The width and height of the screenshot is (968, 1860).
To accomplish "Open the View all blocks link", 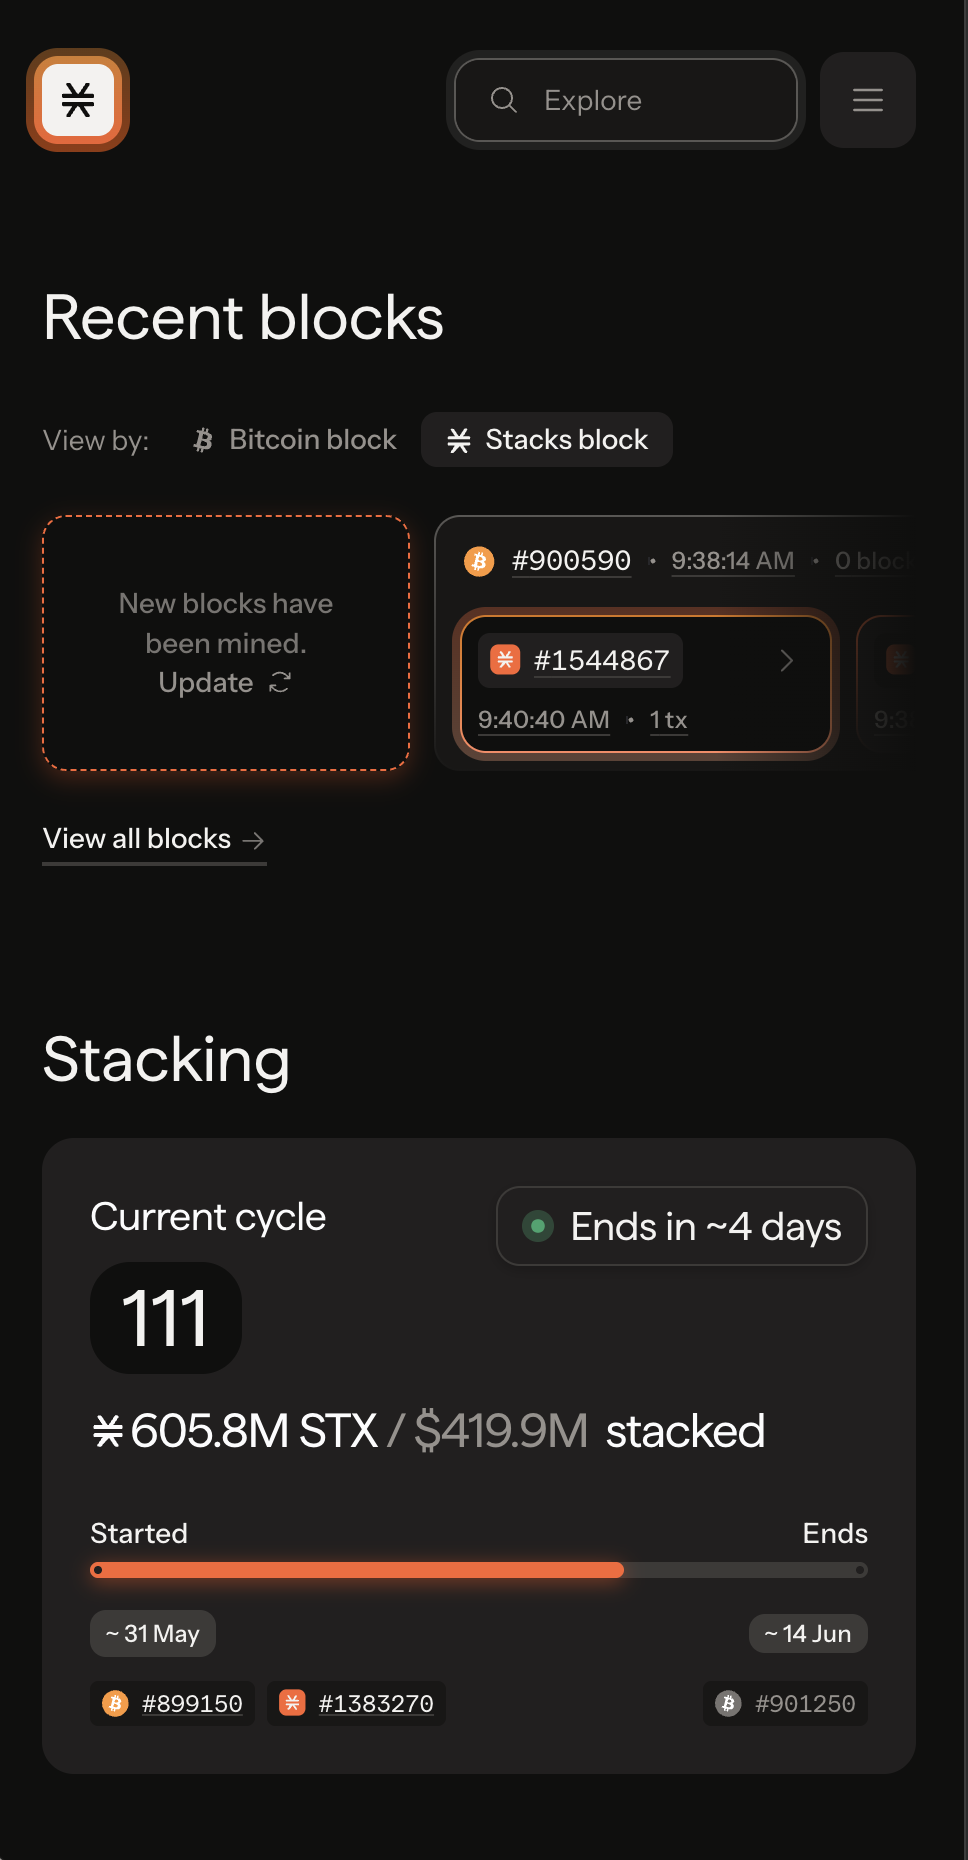I will point(137,839).
